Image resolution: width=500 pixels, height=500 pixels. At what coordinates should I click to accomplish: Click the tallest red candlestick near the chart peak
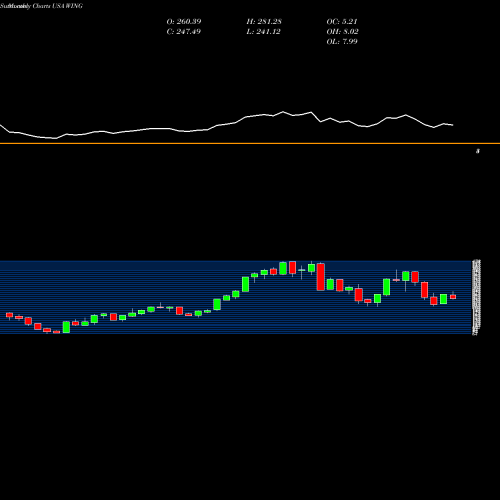pos(321,277)
